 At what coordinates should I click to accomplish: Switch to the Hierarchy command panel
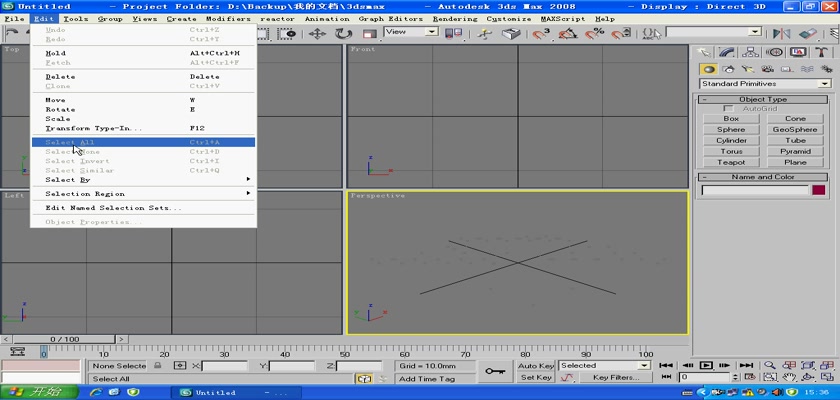750,52
